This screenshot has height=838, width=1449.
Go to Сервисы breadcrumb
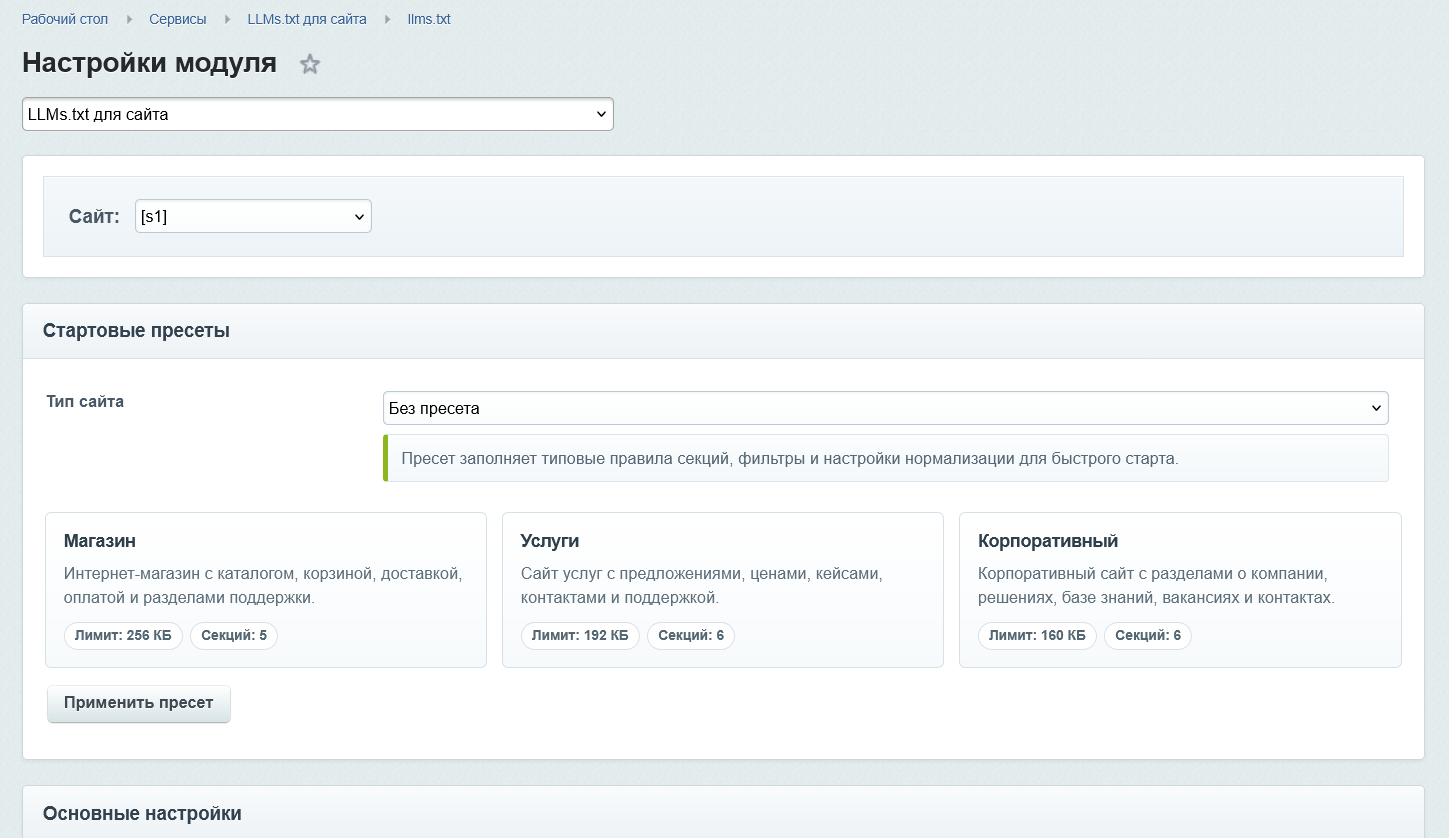pos(178,19)
